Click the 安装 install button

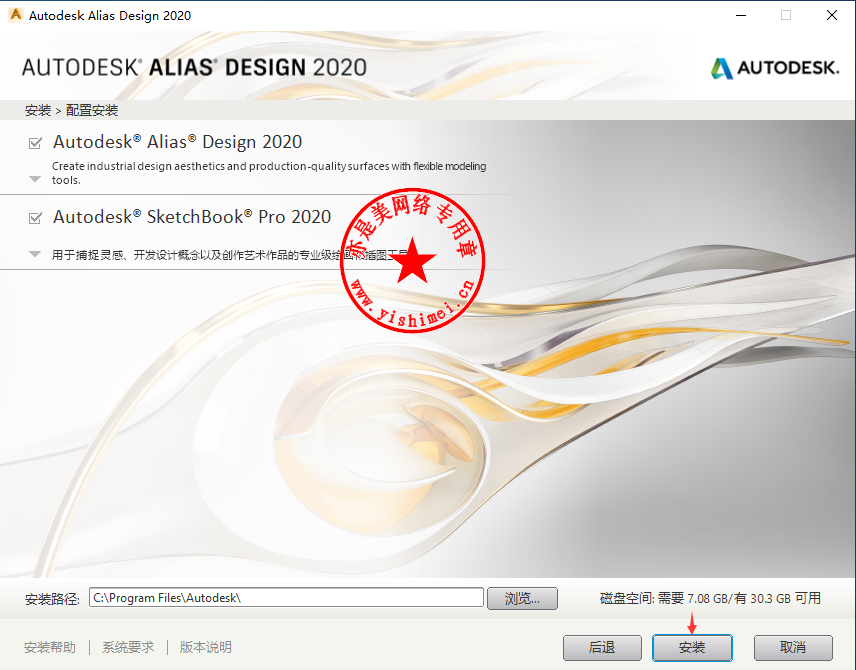pos(692,648)
